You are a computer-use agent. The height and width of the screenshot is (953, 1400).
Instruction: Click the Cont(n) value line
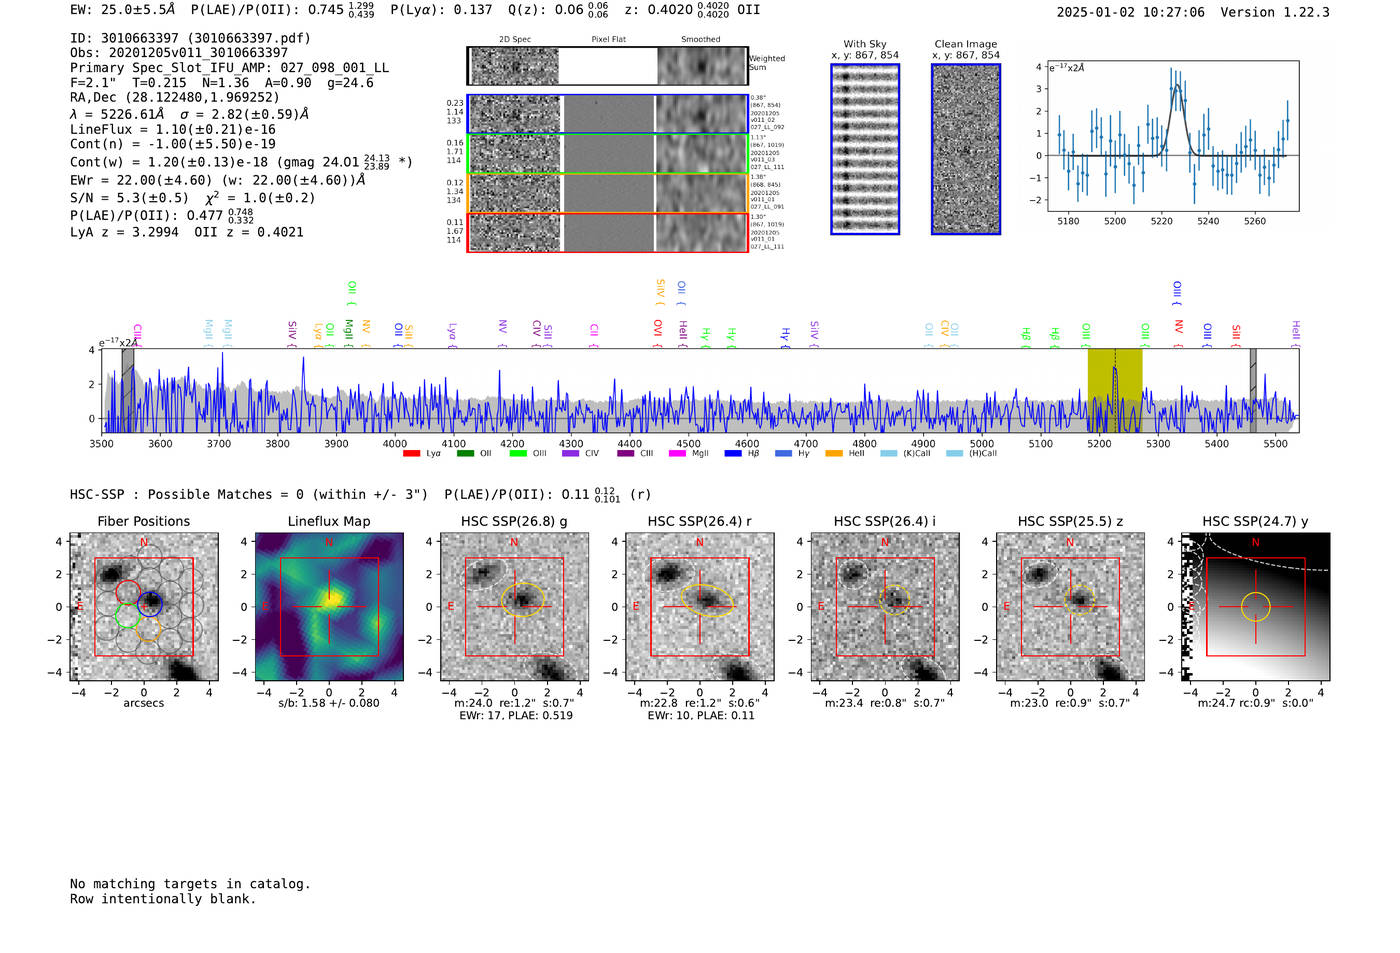[173, 144]
